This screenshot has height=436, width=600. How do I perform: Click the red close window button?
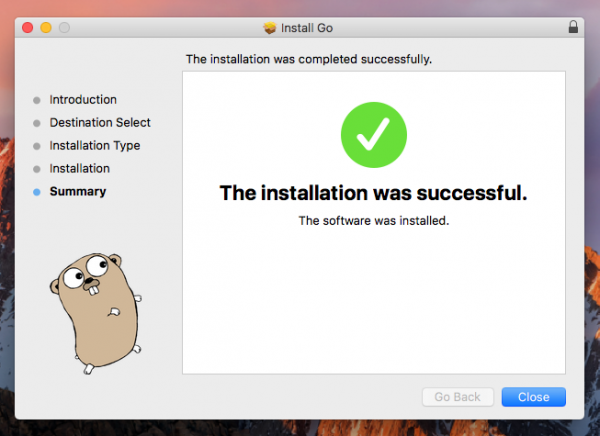(x=27, y=27)
